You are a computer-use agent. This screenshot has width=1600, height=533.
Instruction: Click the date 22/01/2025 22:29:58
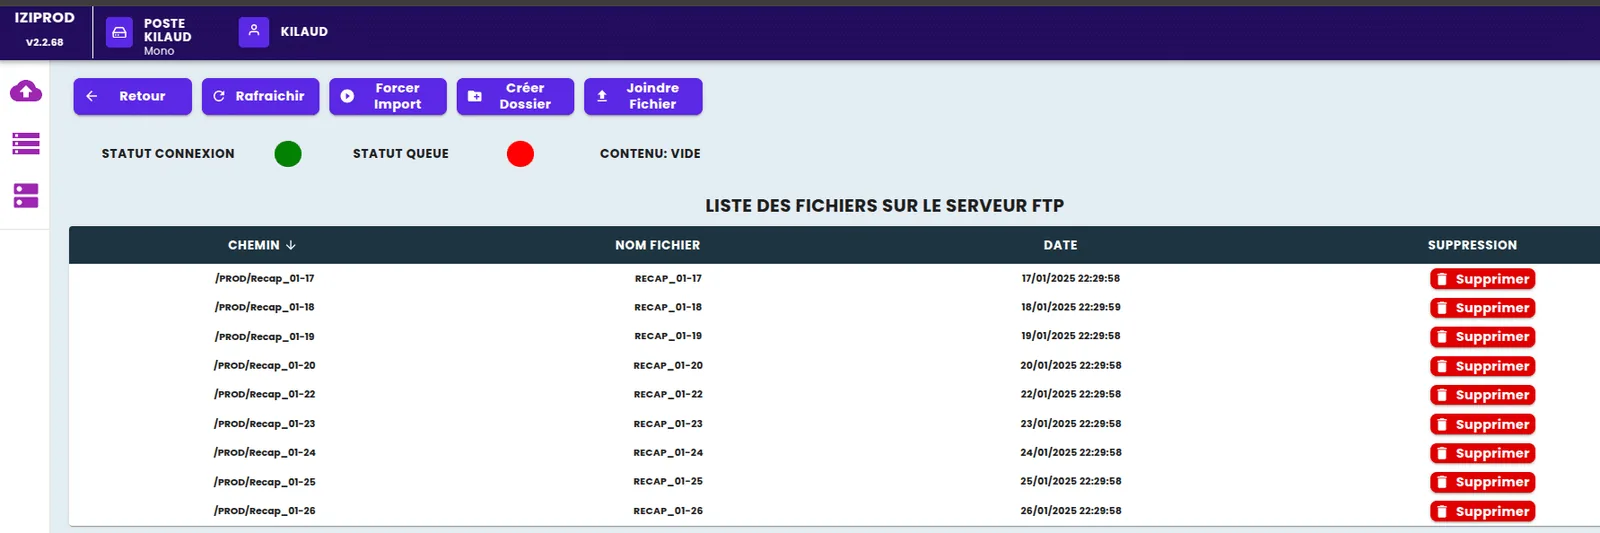point(1071,395)
